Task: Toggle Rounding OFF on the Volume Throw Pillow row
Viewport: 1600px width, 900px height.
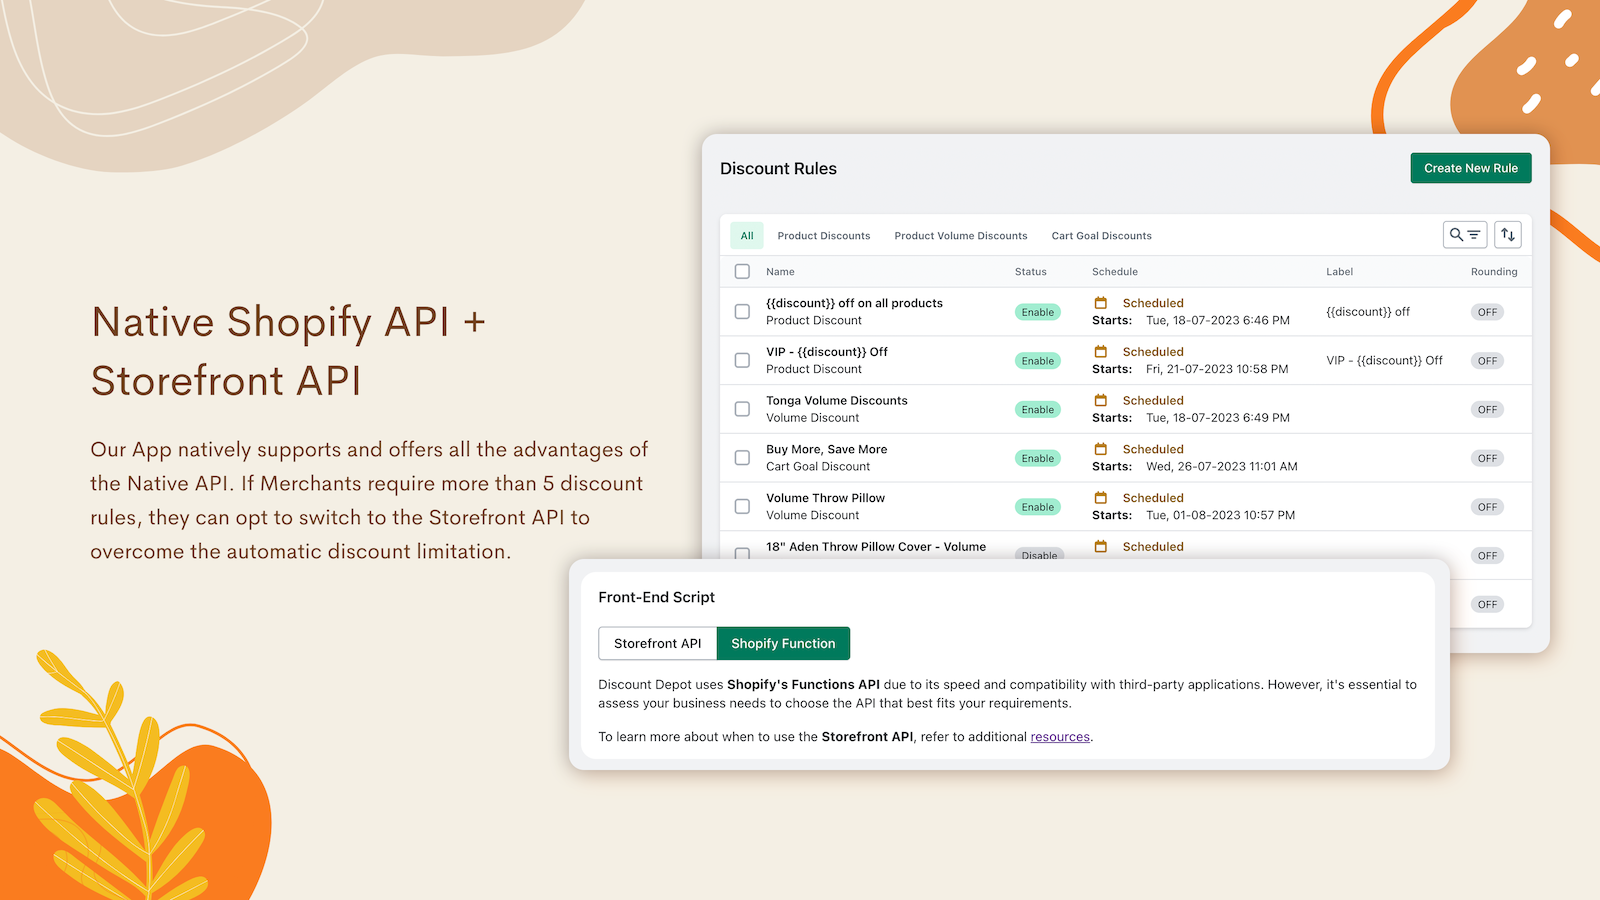Action: (x=1487, y=506)
